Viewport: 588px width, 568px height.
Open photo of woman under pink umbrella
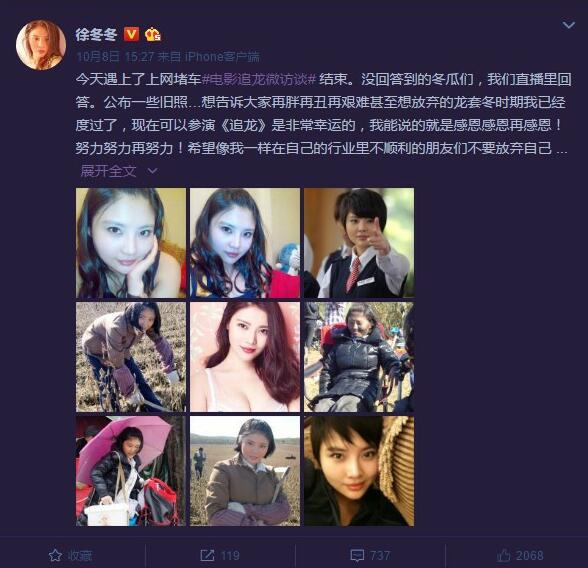coord(130,471)
